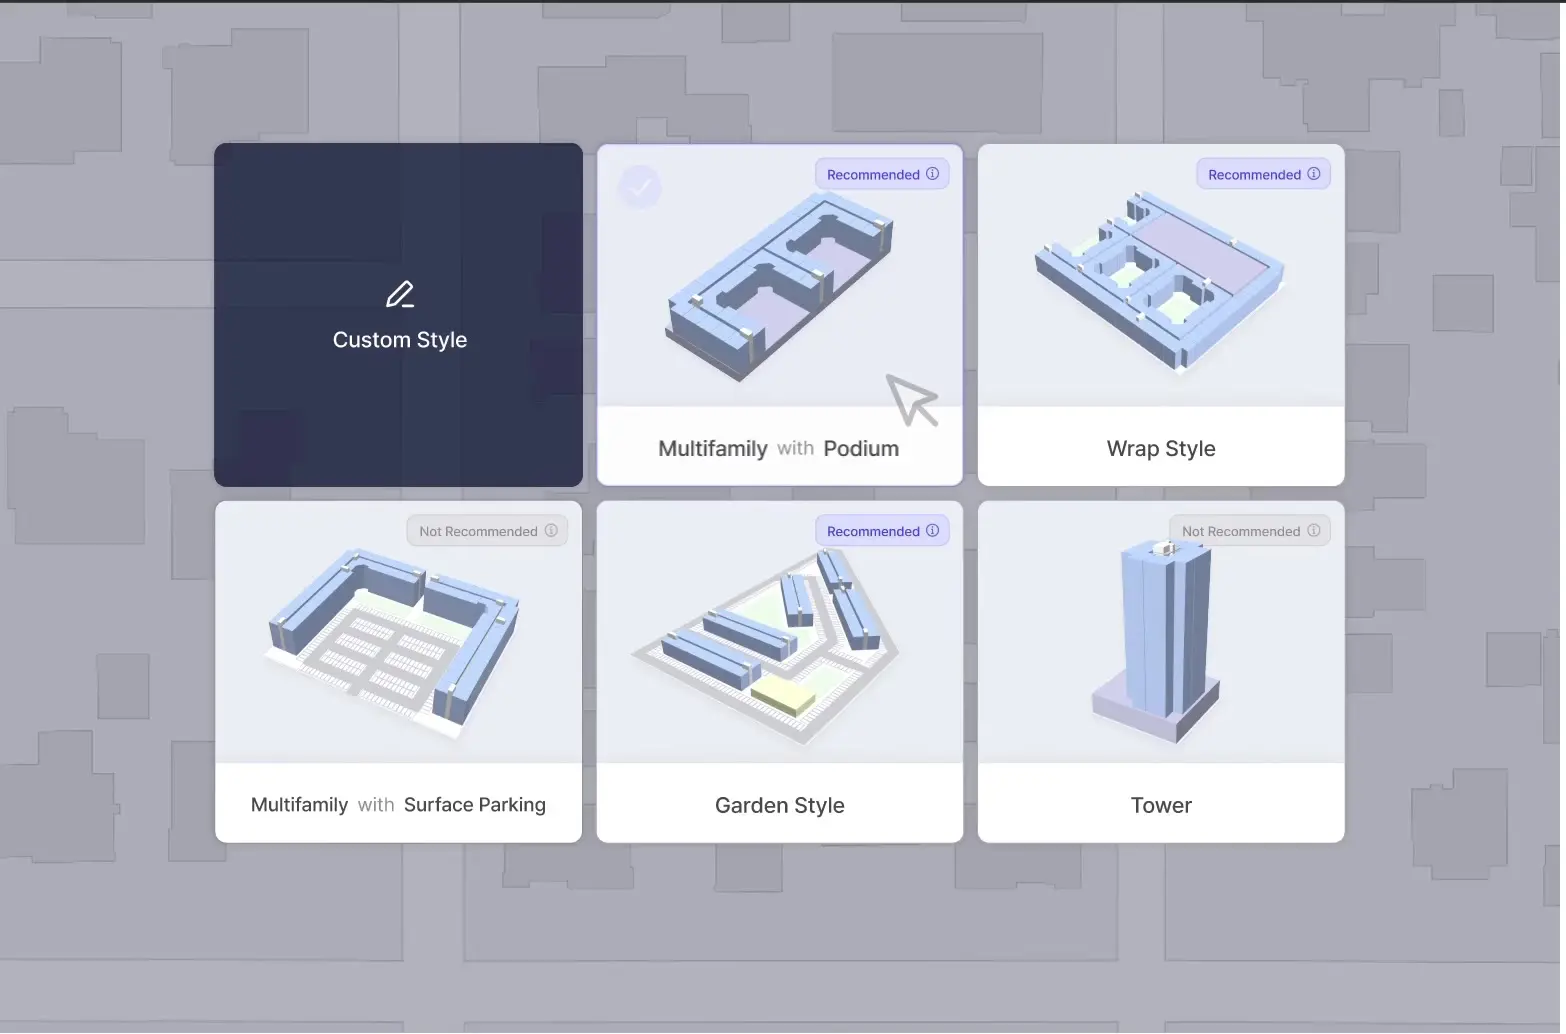Click the Tower title text
The image size is (1566, 1034).
[x=1161, y=806]
